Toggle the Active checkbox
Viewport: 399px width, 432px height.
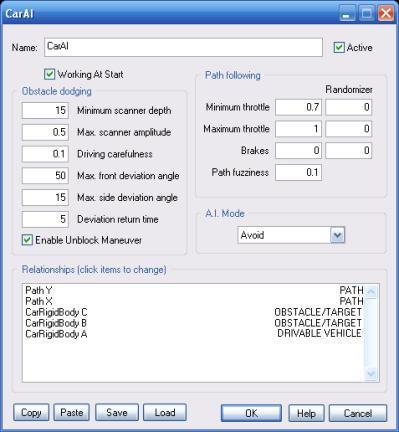[x=339, y=48]
